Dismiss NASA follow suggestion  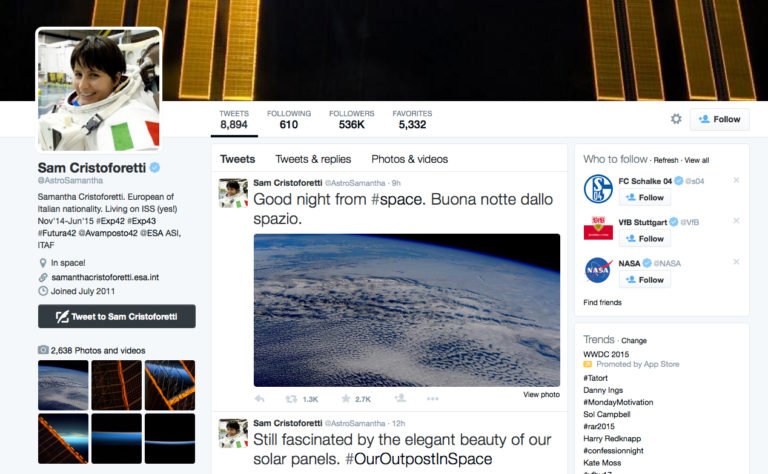736,262
